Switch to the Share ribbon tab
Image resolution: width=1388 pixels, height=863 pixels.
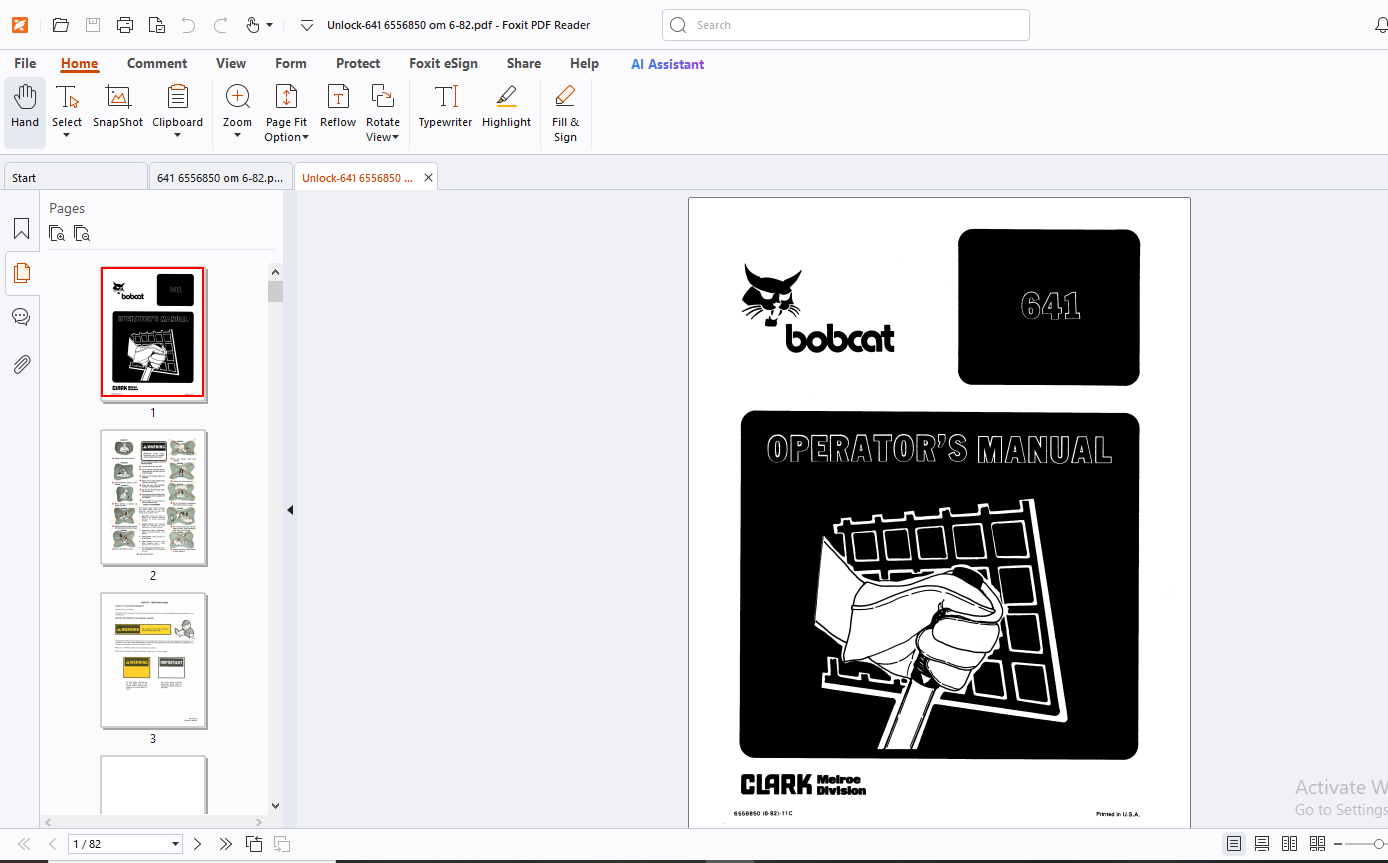tap(524, 63)
